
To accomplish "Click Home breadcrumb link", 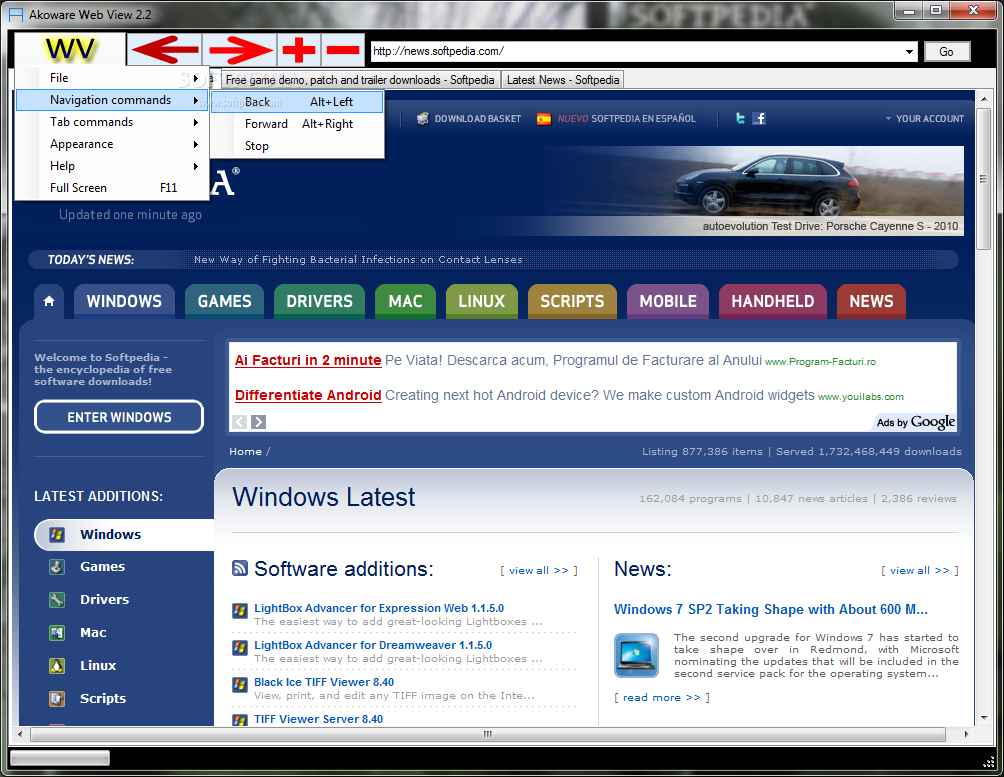I will coord(245,452).
